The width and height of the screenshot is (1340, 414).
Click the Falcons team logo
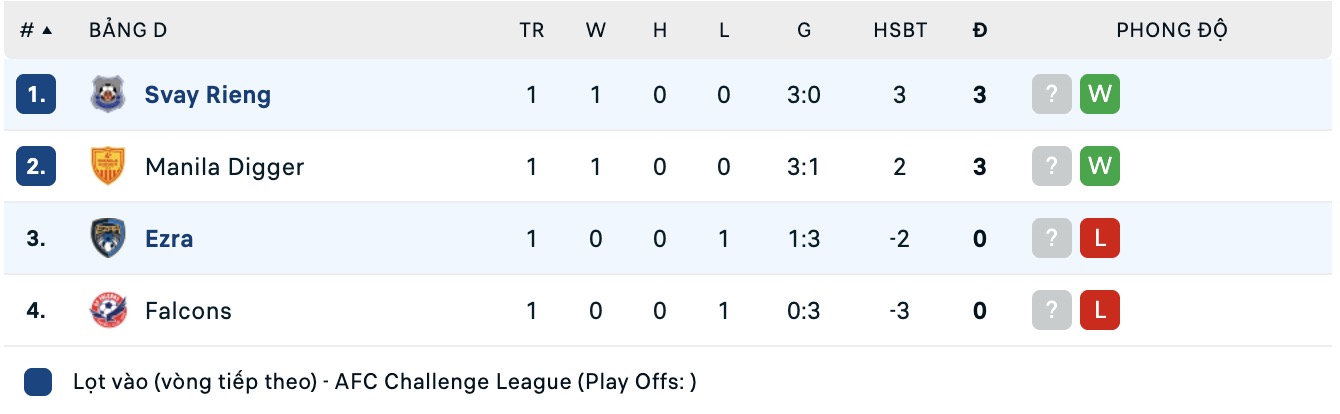[x=107, y=311]
